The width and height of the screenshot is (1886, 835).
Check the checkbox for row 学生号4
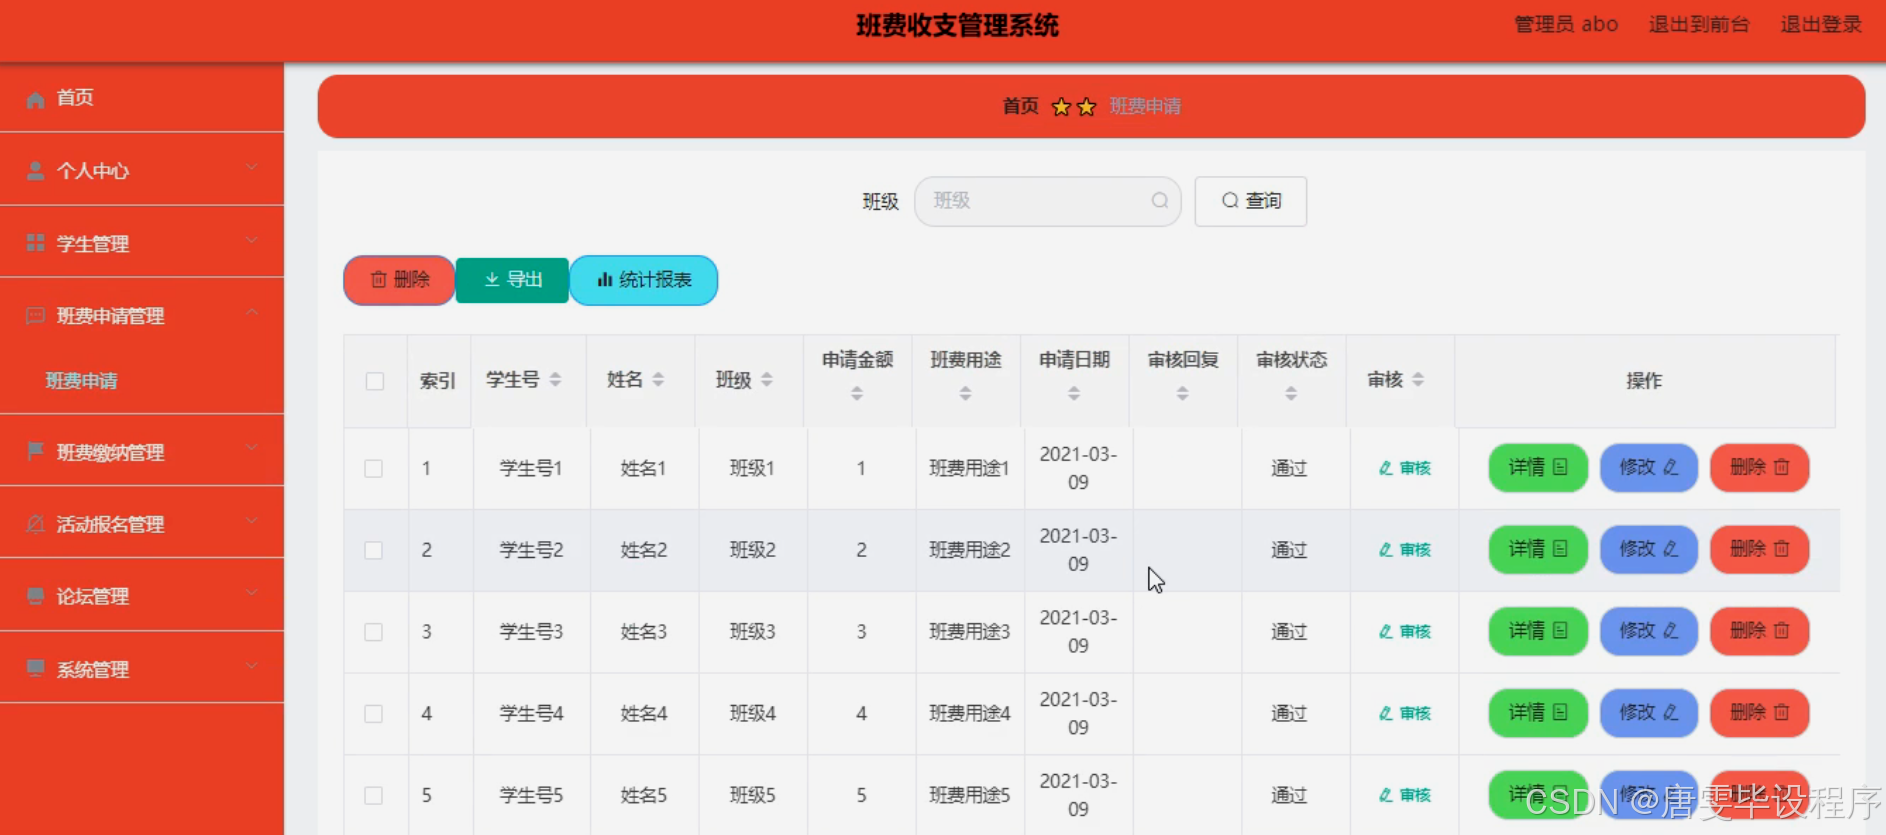tap(374, 714)
